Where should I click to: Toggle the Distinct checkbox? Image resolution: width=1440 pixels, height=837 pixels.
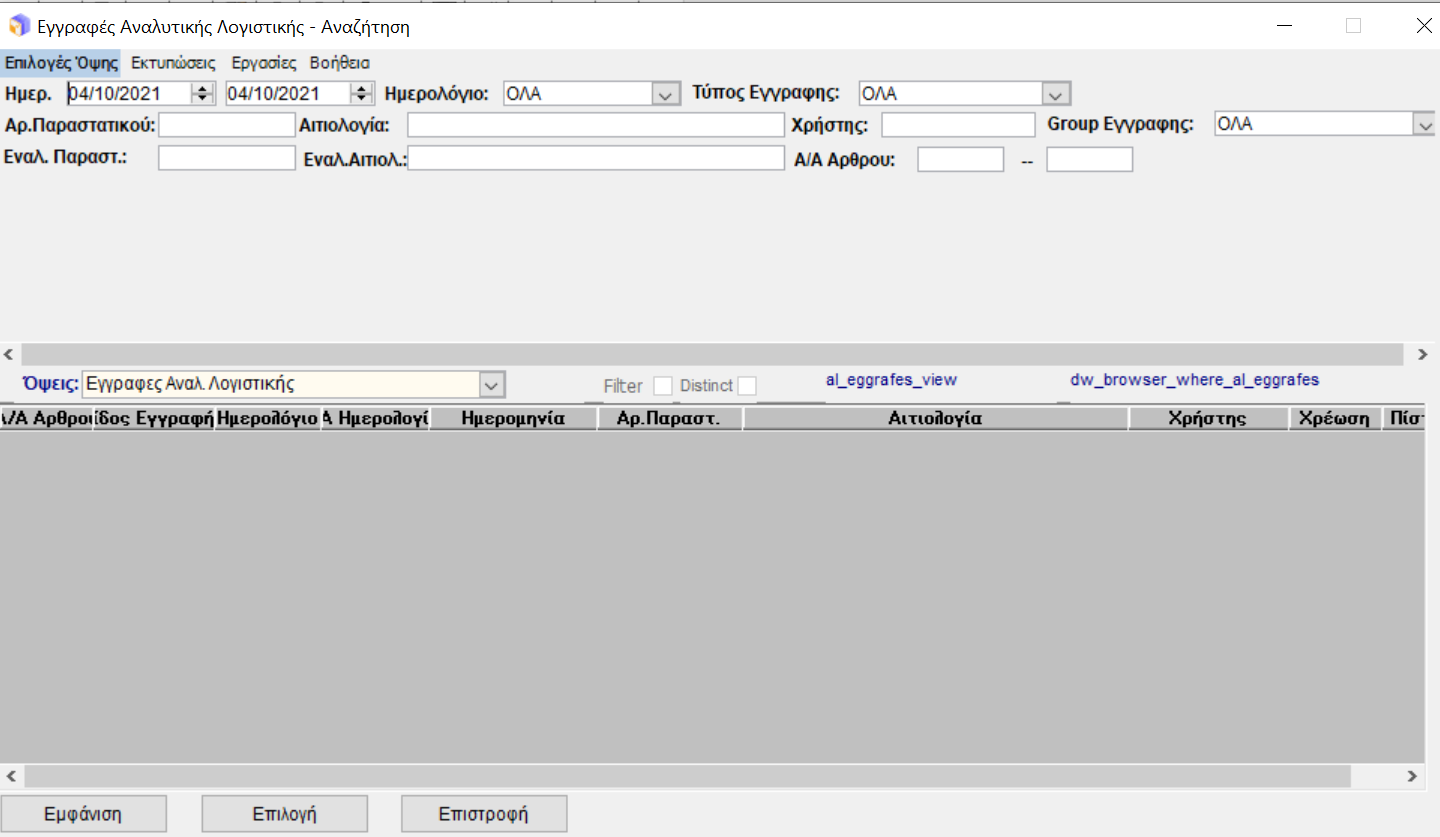746,386
